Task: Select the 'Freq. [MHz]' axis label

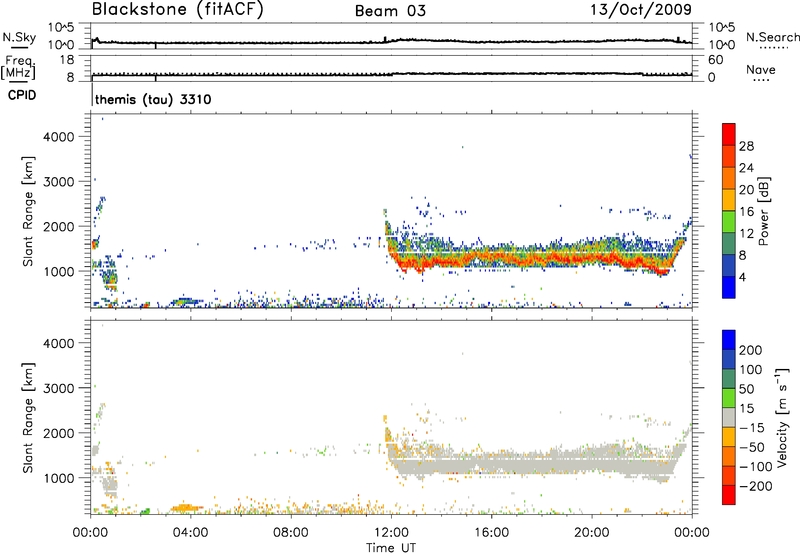Action: tap(18, 68)
